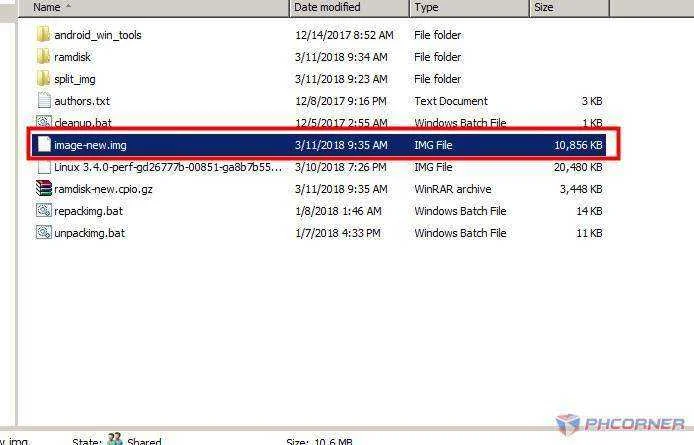Viewport: 694px width, 445px height.
Task: Click the cleanup.bat batch file icon
Action: coord(43,121)
